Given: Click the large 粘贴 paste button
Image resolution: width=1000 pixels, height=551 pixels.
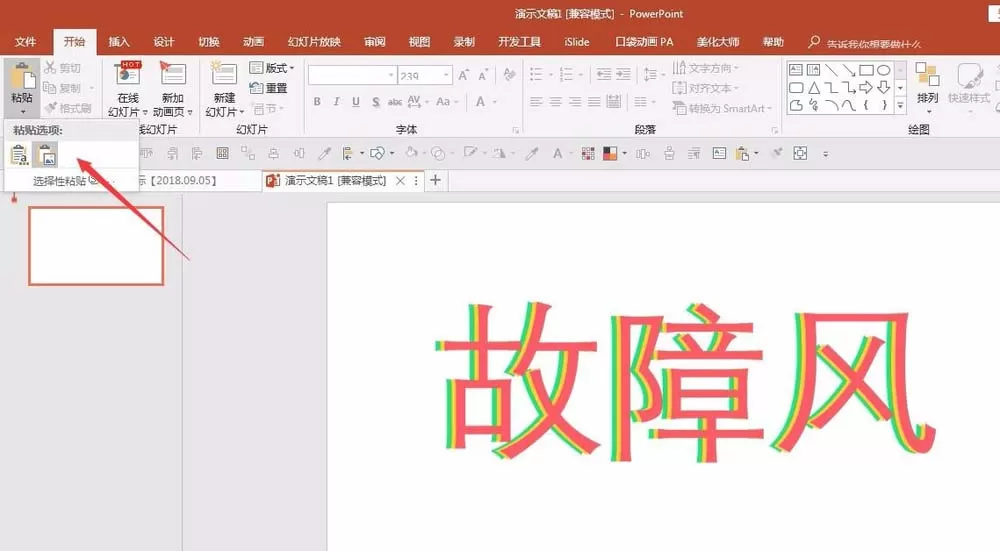Looking at the screenshot, I should coord(22,87).
